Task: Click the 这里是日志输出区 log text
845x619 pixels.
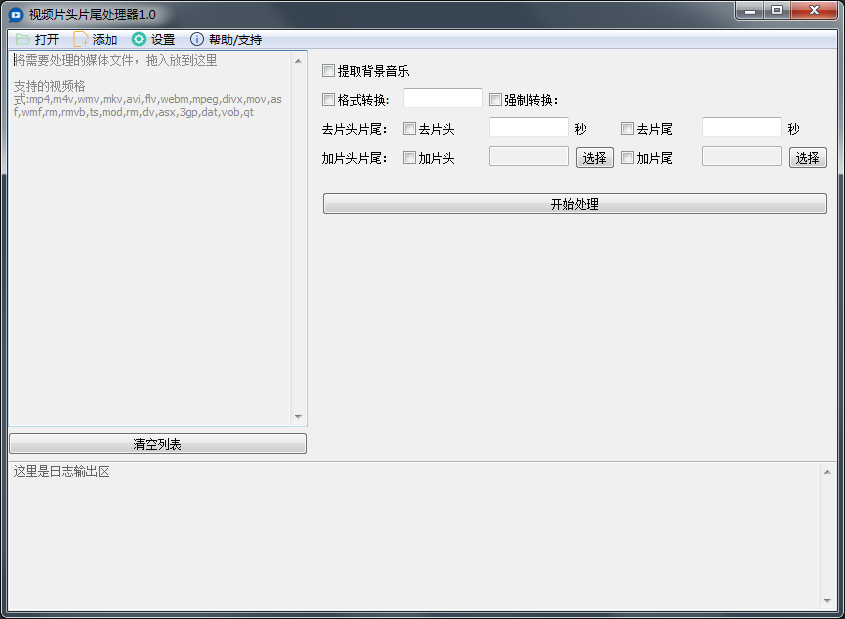Action: coord(61,471)
